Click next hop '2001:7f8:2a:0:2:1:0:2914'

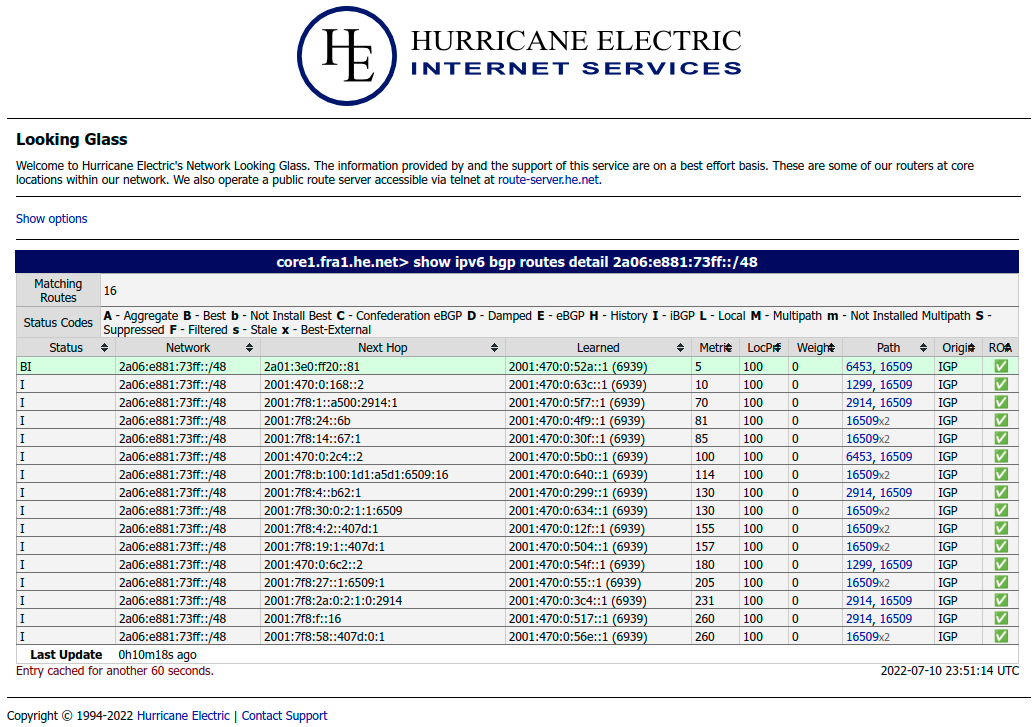tap(332, 601)
